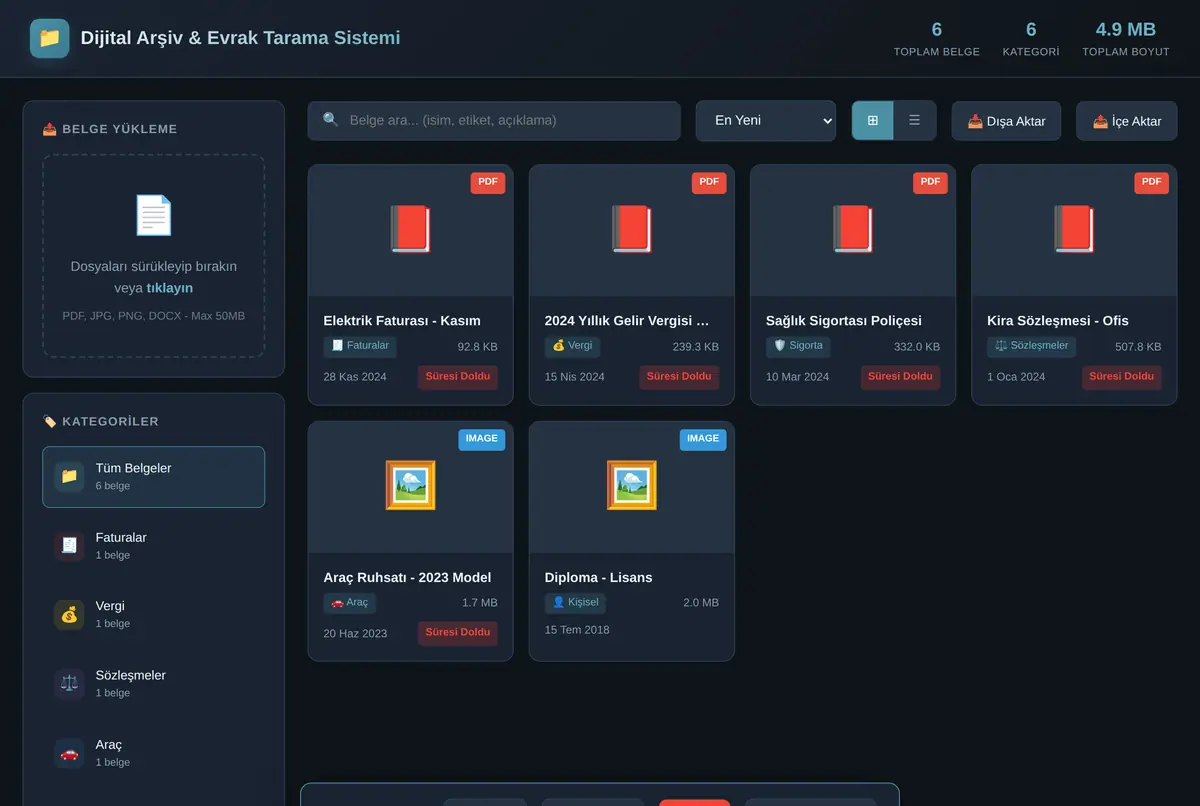Open the Diploma - Lisans picture frame icon
Image resolution: width=1200 pixels, height=806 pixels.
[x=631, y=485]
